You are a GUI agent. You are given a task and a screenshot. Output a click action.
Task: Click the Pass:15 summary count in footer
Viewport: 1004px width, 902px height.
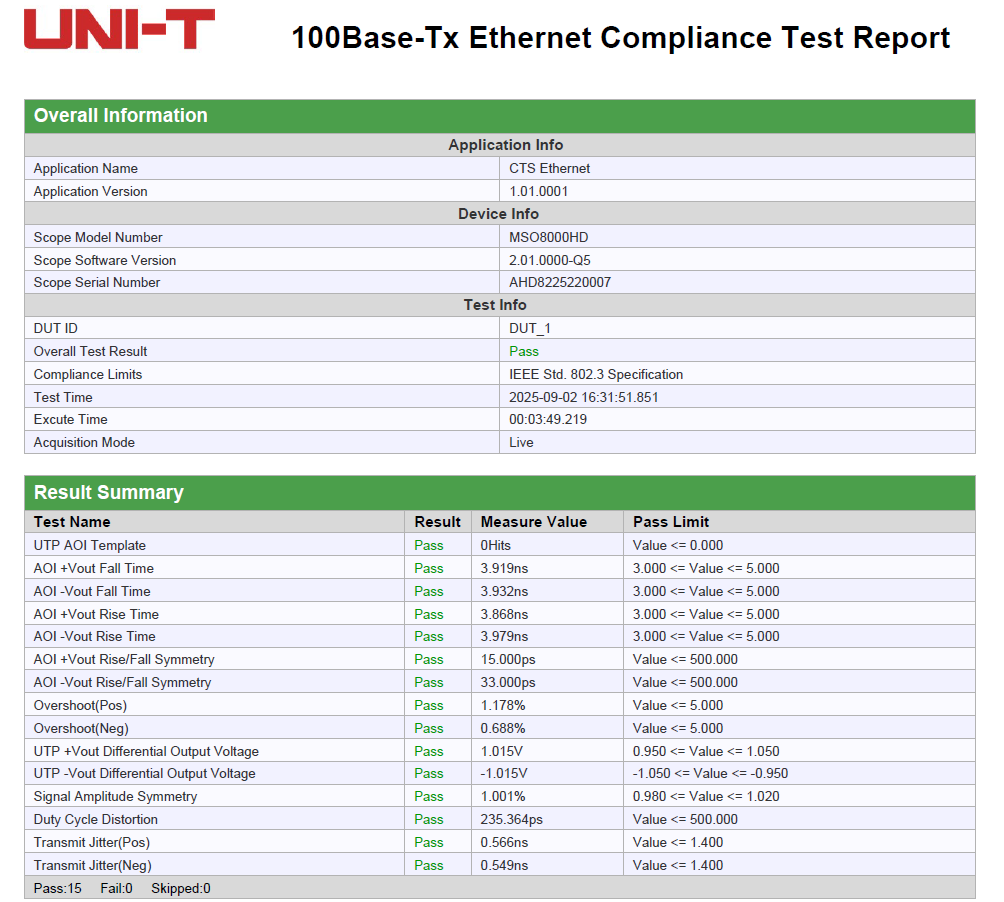click(x=58, y=888)
